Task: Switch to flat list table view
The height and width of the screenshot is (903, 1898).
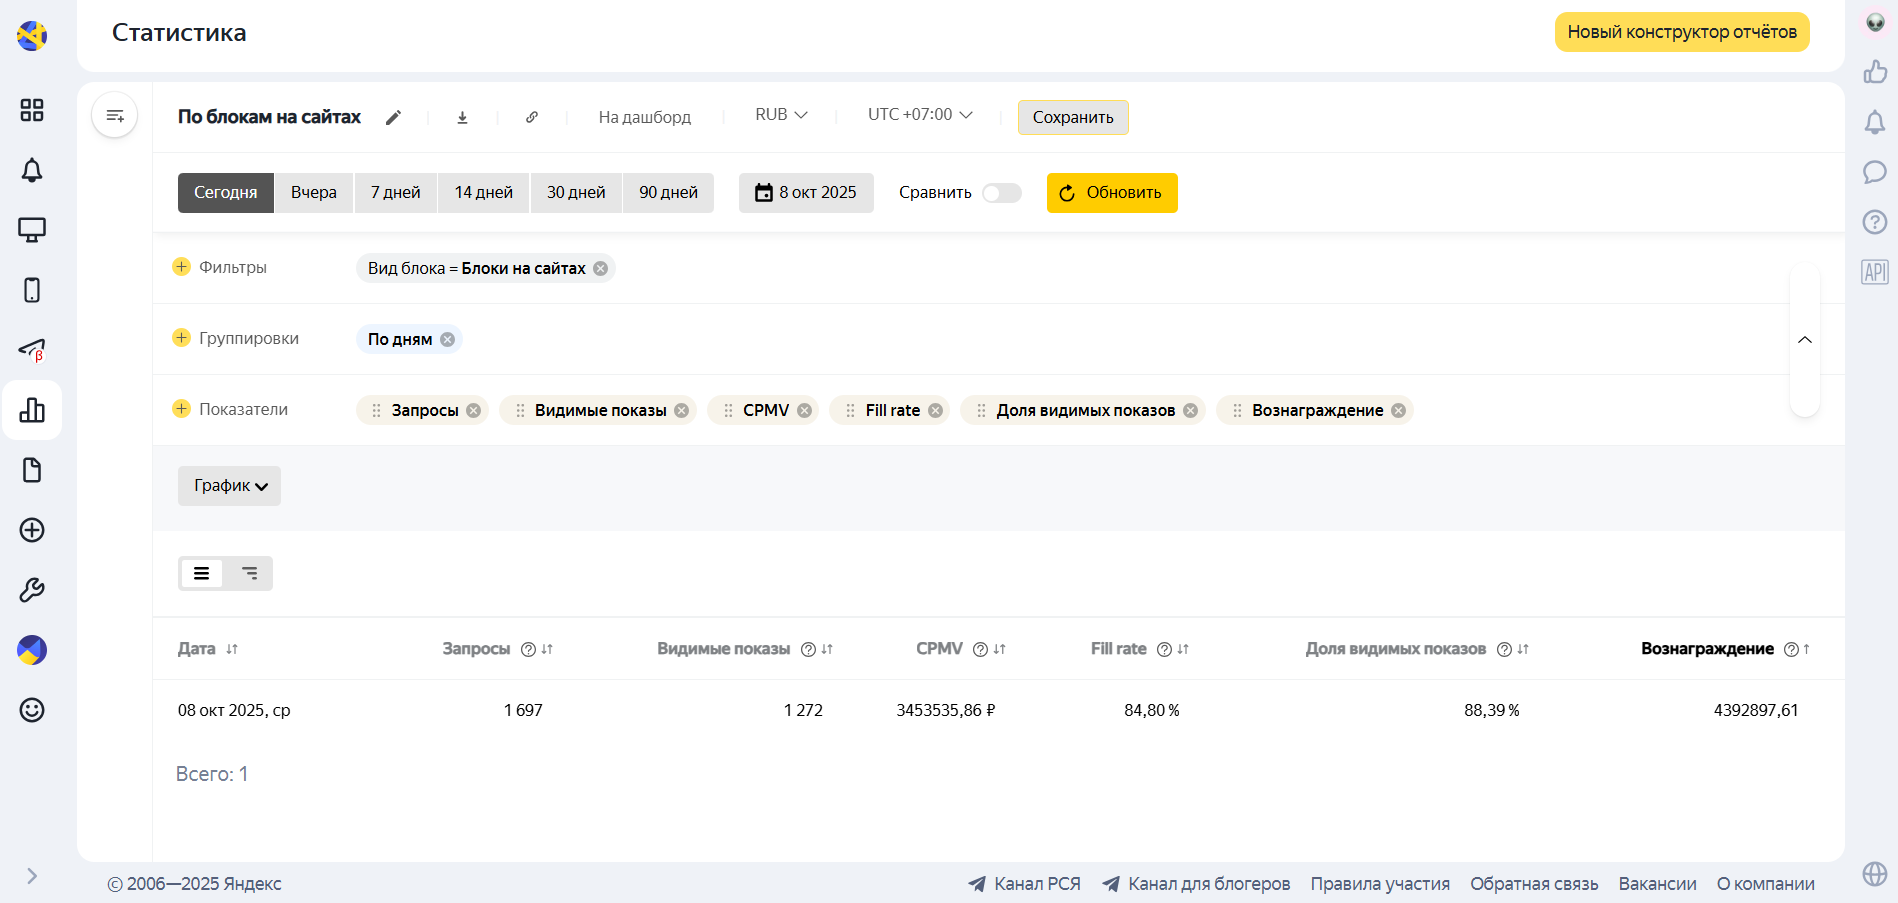Action: click(x=202, y=573)
